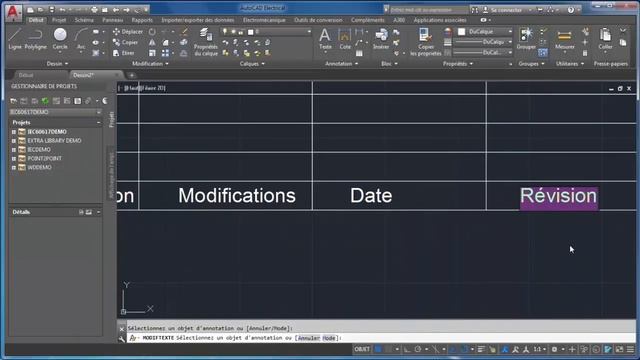Click the Help question mark icon
Viewport: 640px width, 360px height.
pos(571,9)
